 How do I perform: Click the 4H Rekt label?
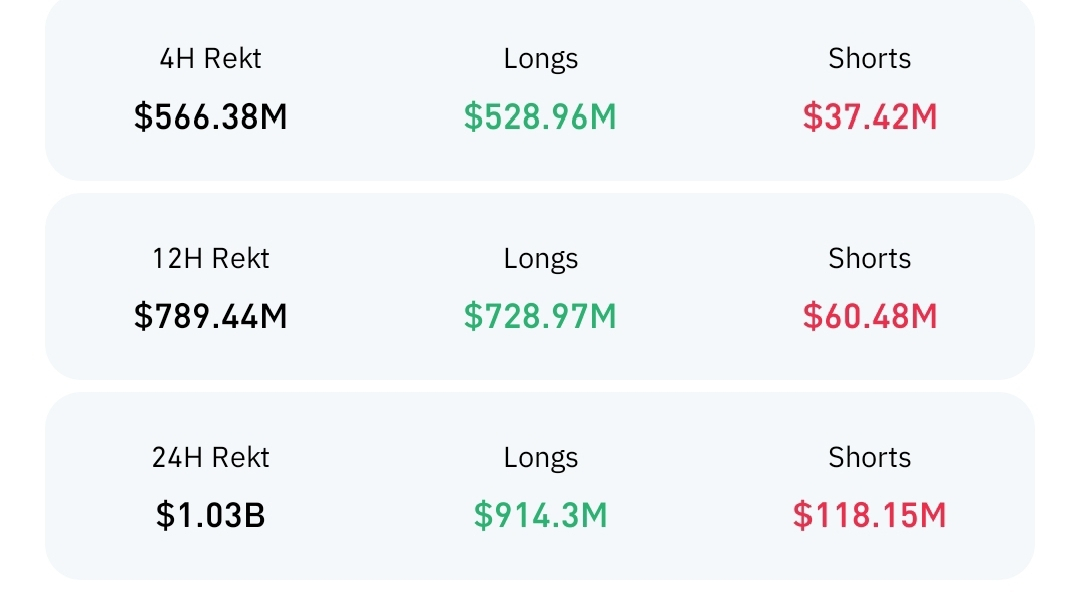(x=210, y=59)
